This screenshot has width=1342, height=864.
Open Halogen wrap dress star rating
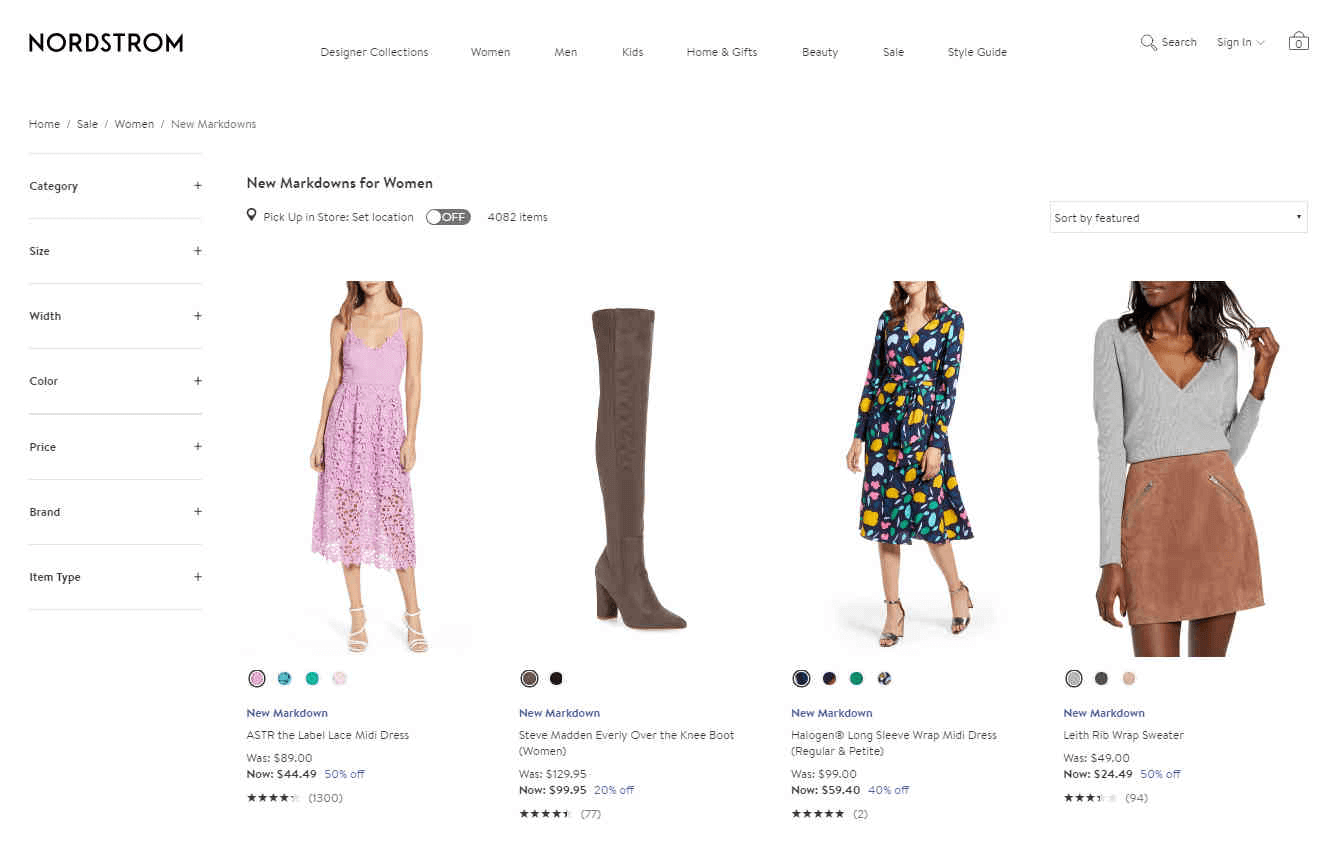pyautogui.click(x=817, y=814)
